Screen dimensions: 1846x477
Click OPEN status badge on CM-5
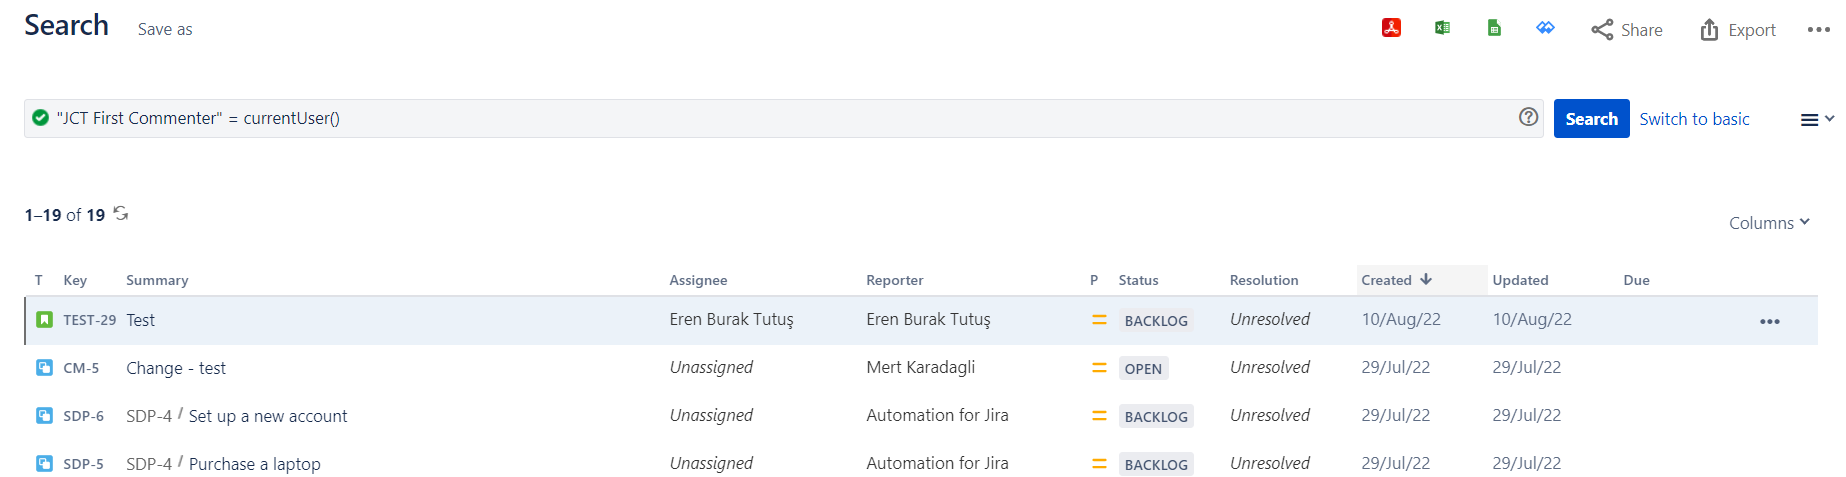[1143, 369]
